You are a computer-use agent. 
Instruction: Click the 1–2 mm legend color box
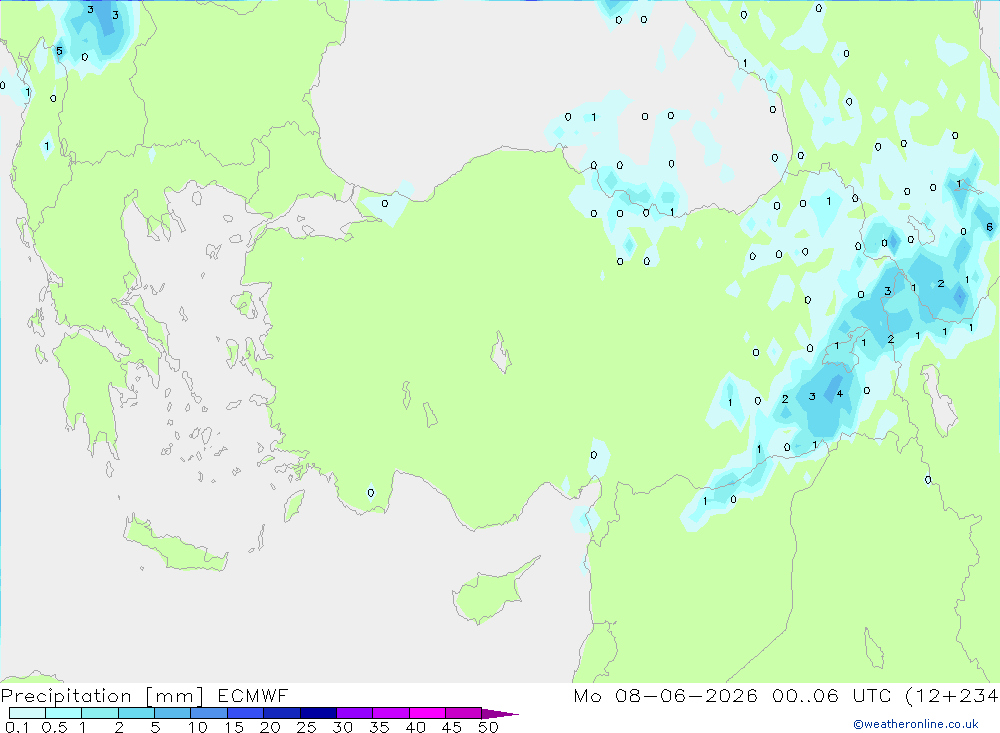(x=99, y=713)
